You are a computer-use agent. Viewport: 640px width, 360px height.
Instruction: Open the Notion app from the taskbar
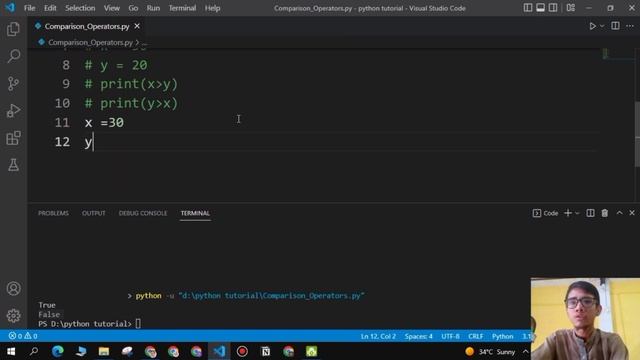265,351
